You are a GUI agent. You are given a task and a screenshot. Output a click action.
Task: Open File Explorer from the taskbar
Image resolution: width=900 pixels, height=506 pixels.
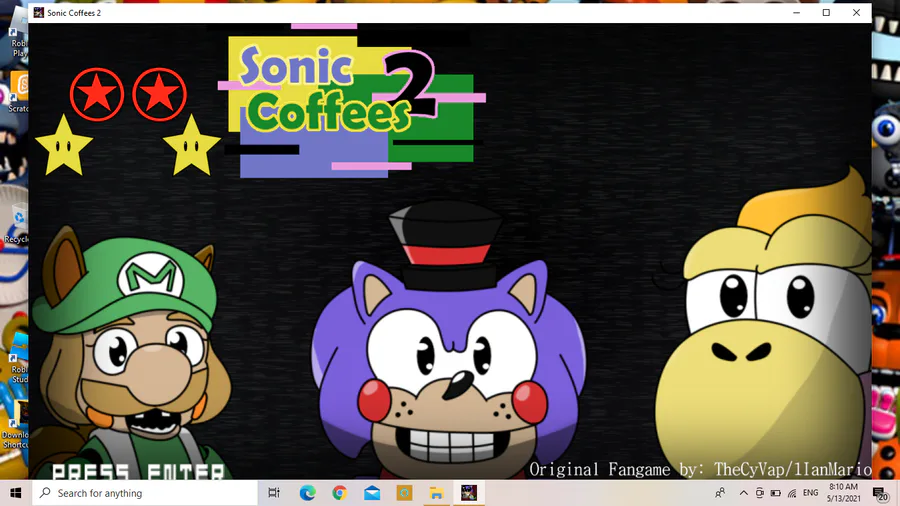coord(436,493)
